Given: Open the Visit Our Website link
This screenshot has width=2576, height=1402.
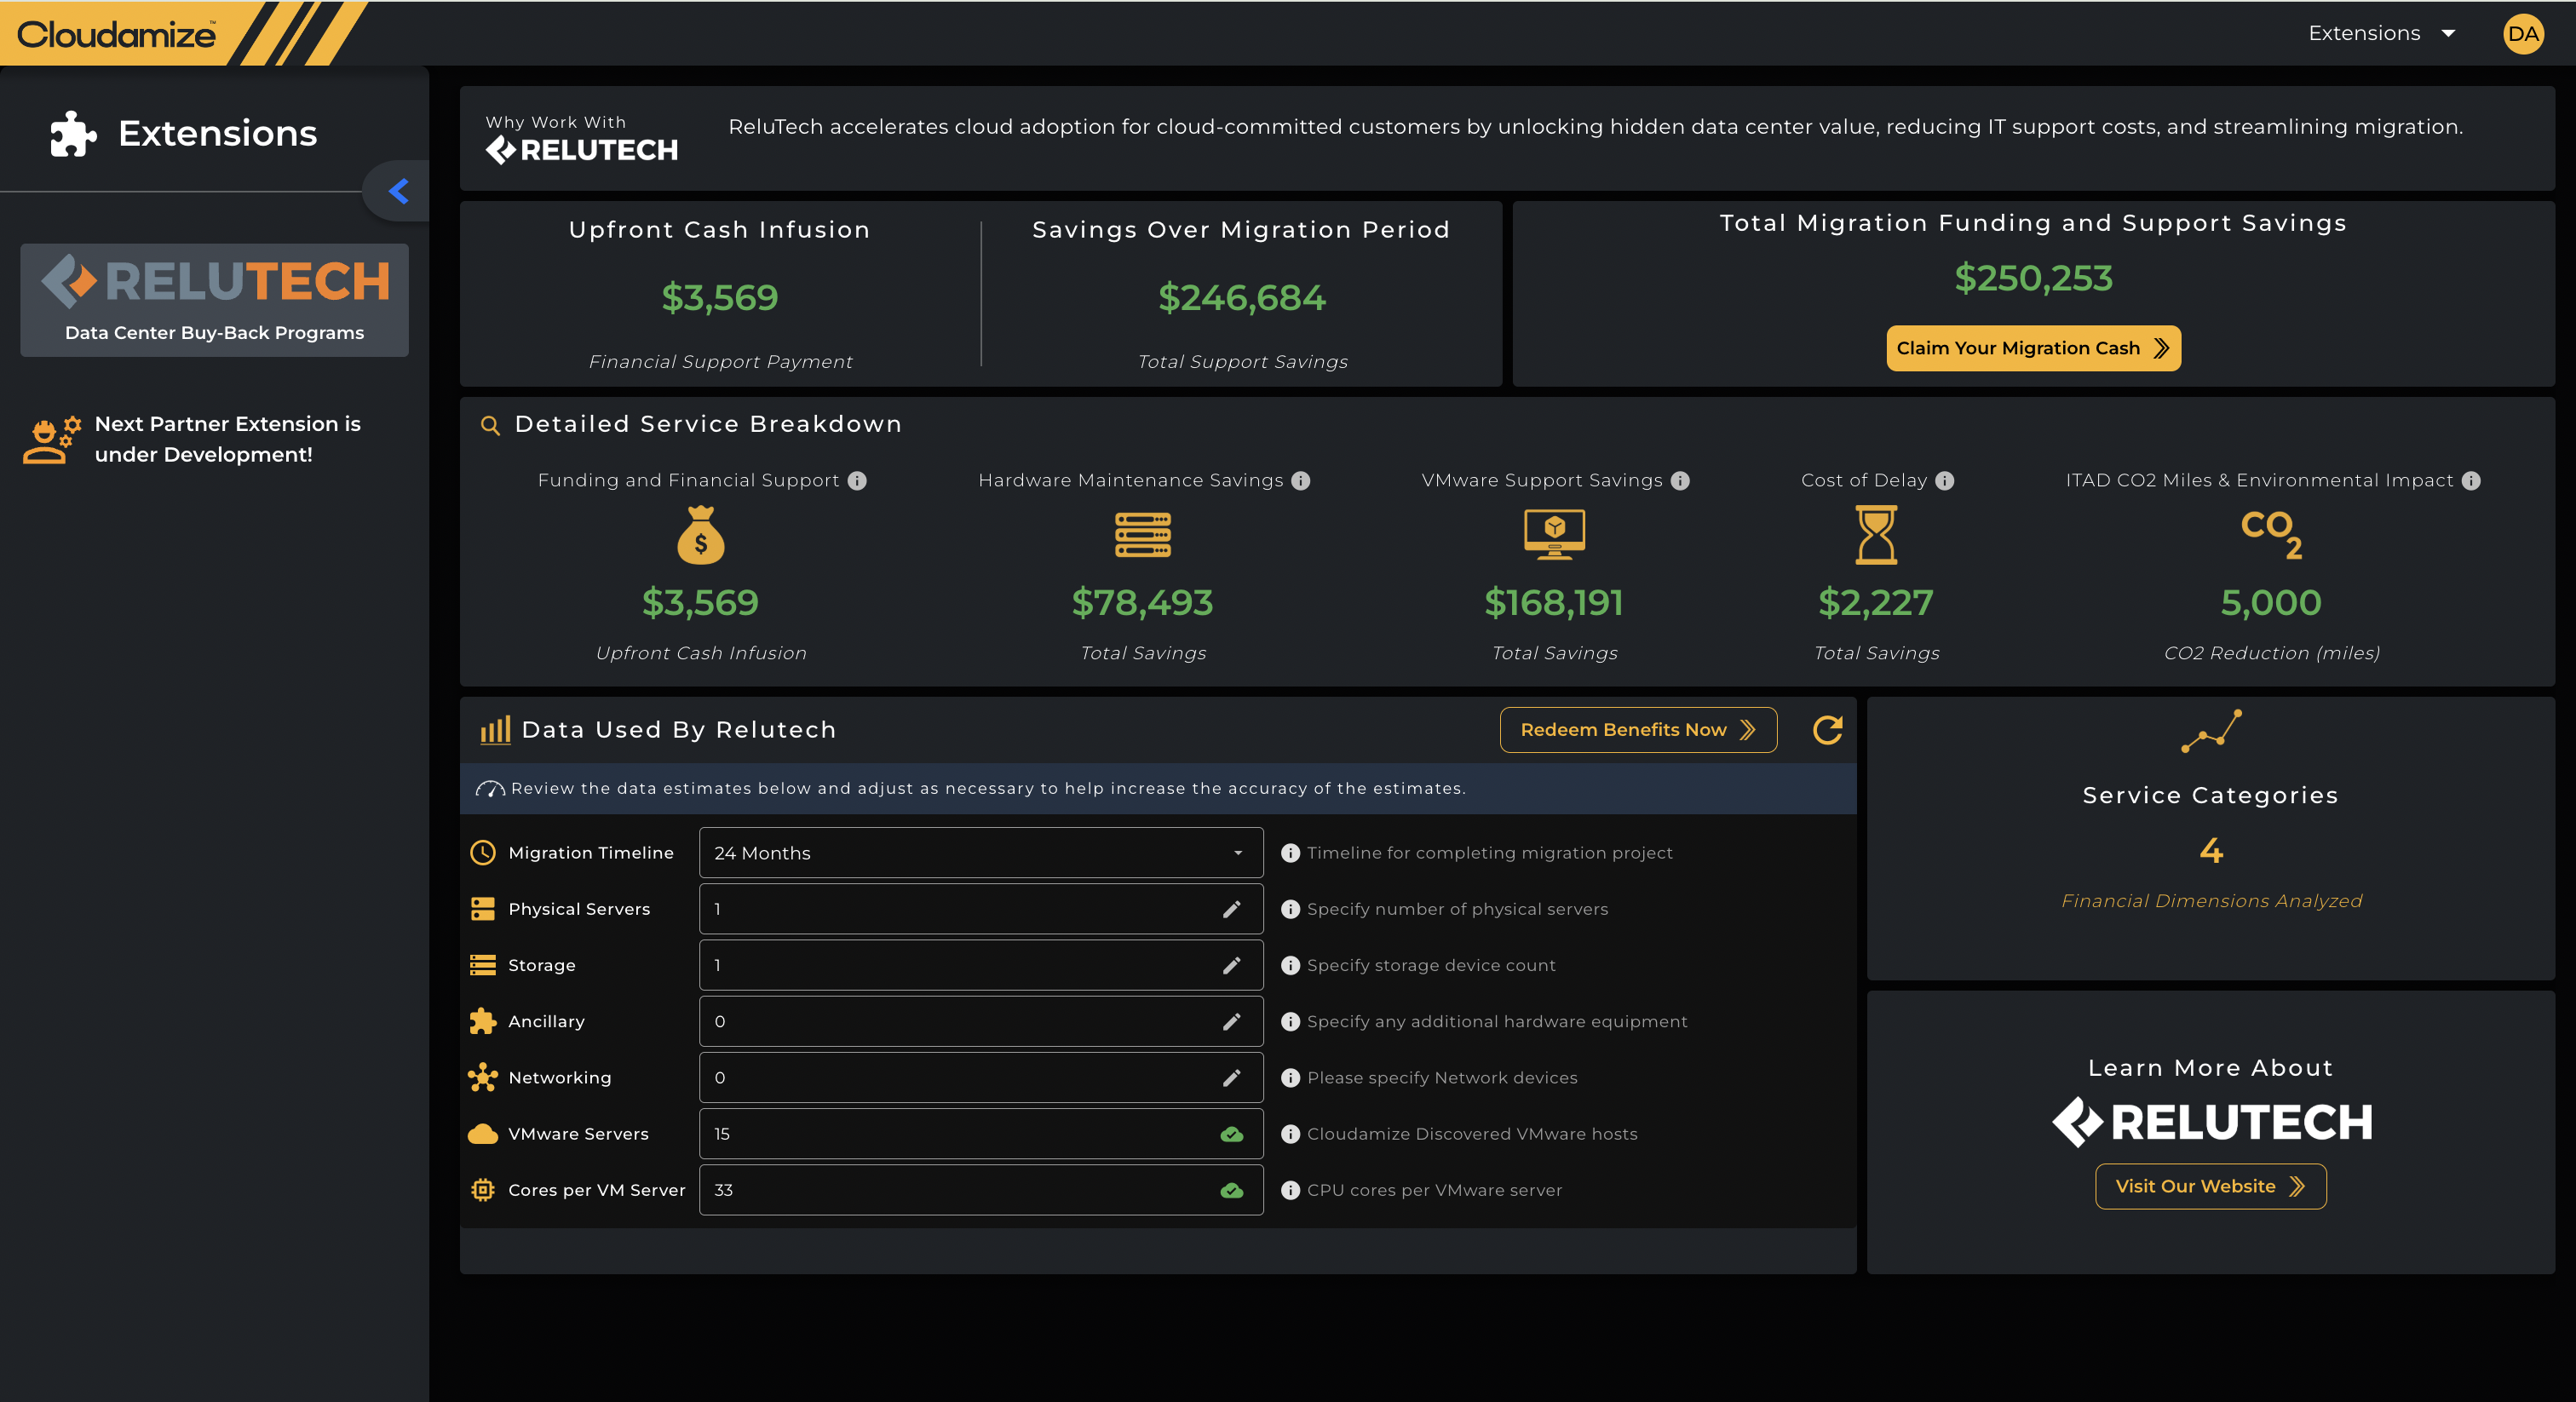Looking at the screenshot, I should (2210, 1186).
